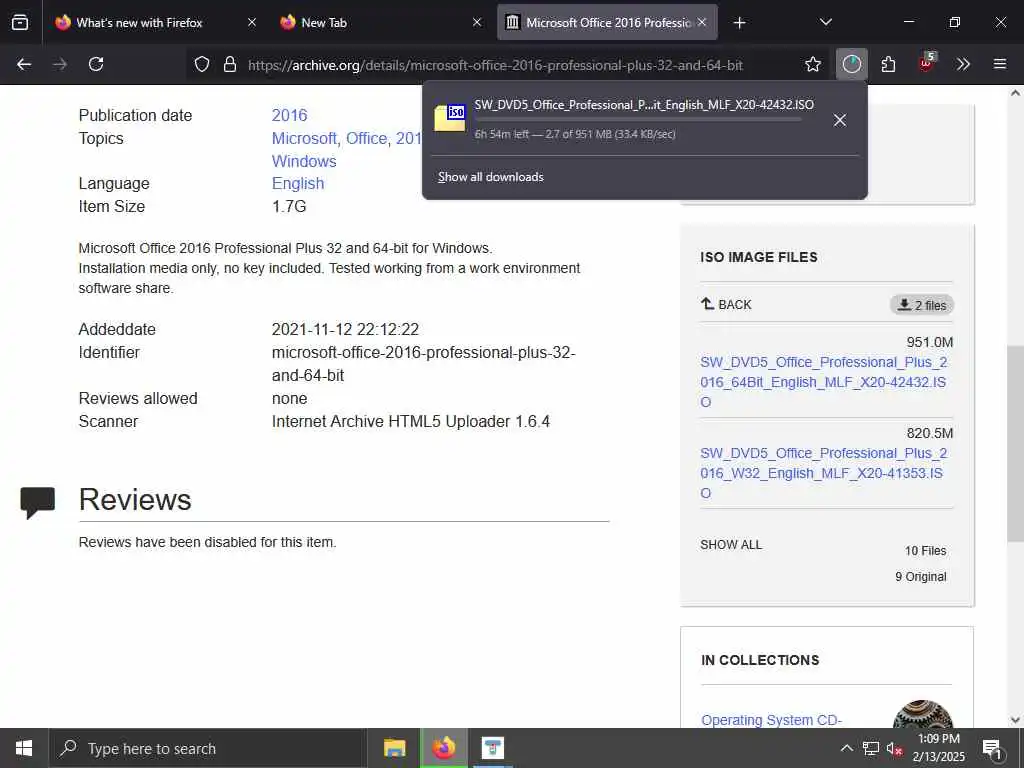
Task: Open the Microsoft topic link
Action: tap(304, 138)
